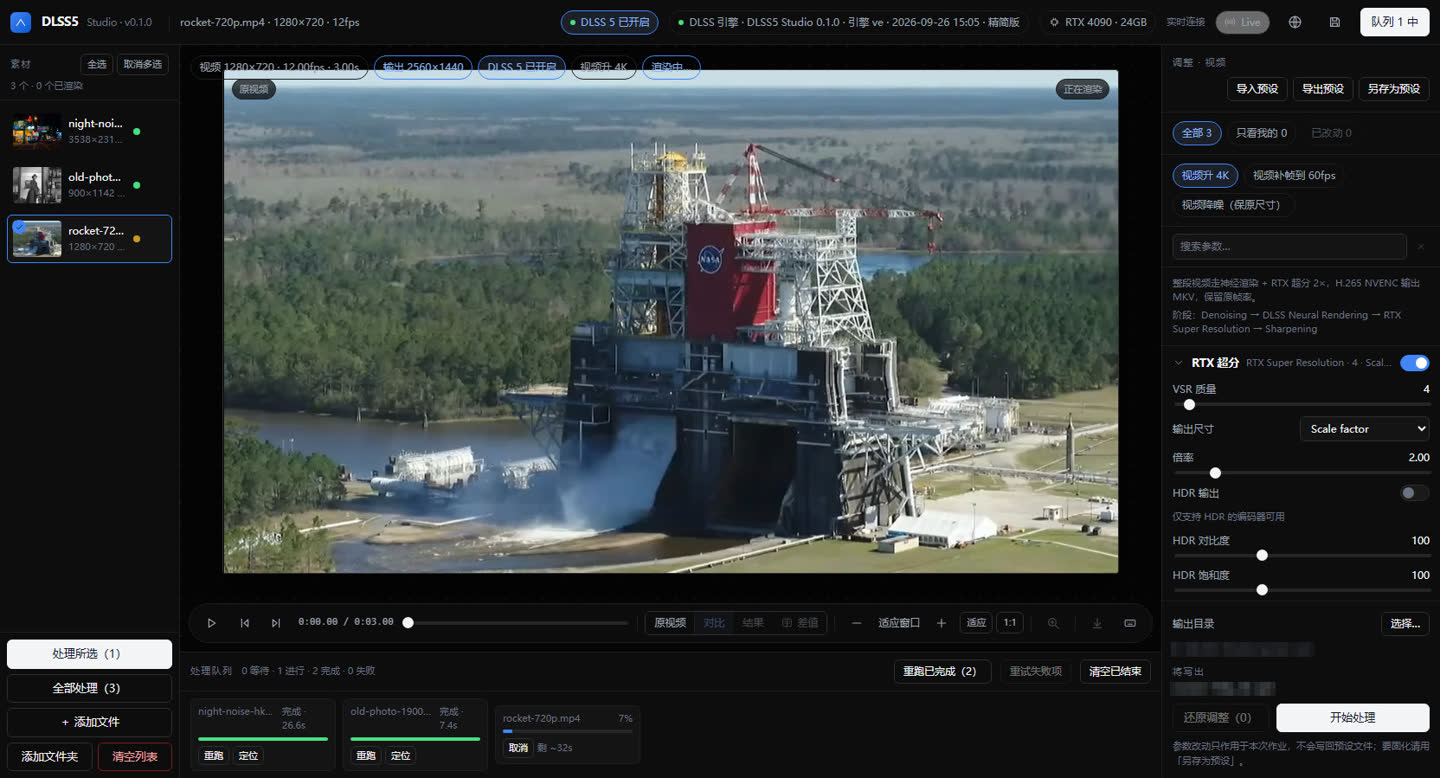The height and width of the screenshot is (778, 1440).
Task: Click the DLSS5 app logo icon
Action: coord(21,21)
